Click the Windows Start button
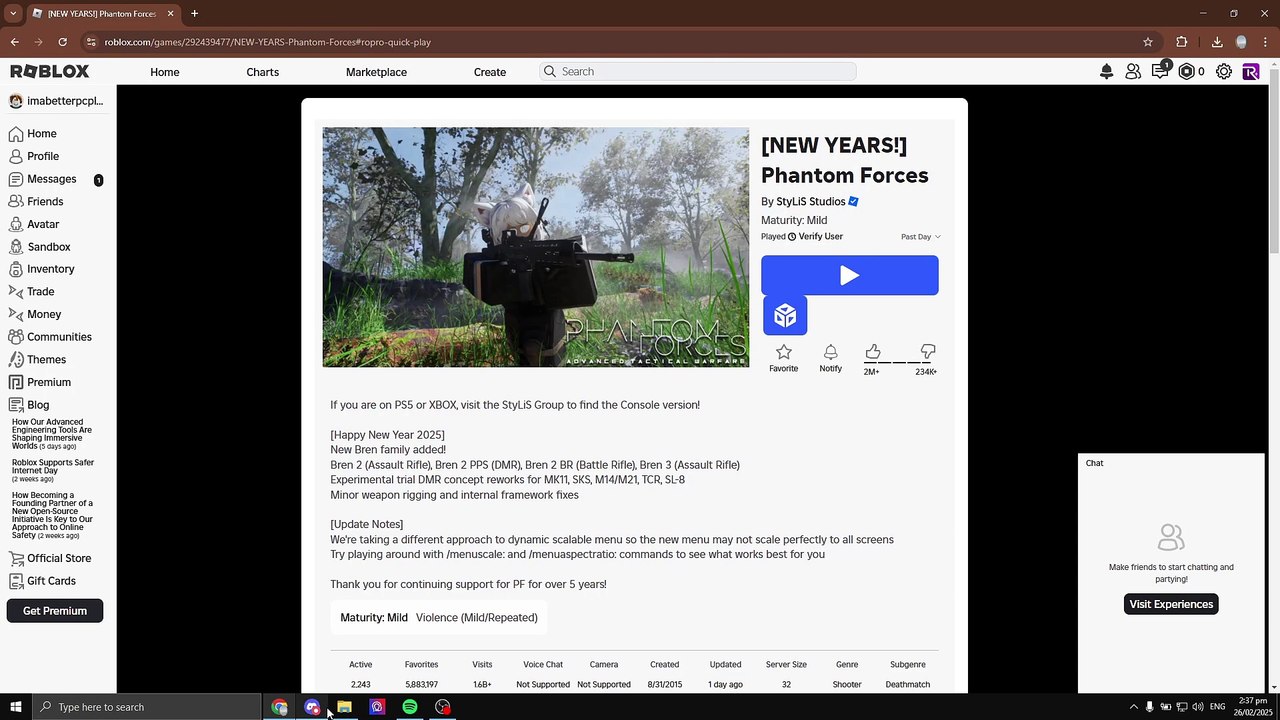 pyautogui.click(x=16, y=707)
